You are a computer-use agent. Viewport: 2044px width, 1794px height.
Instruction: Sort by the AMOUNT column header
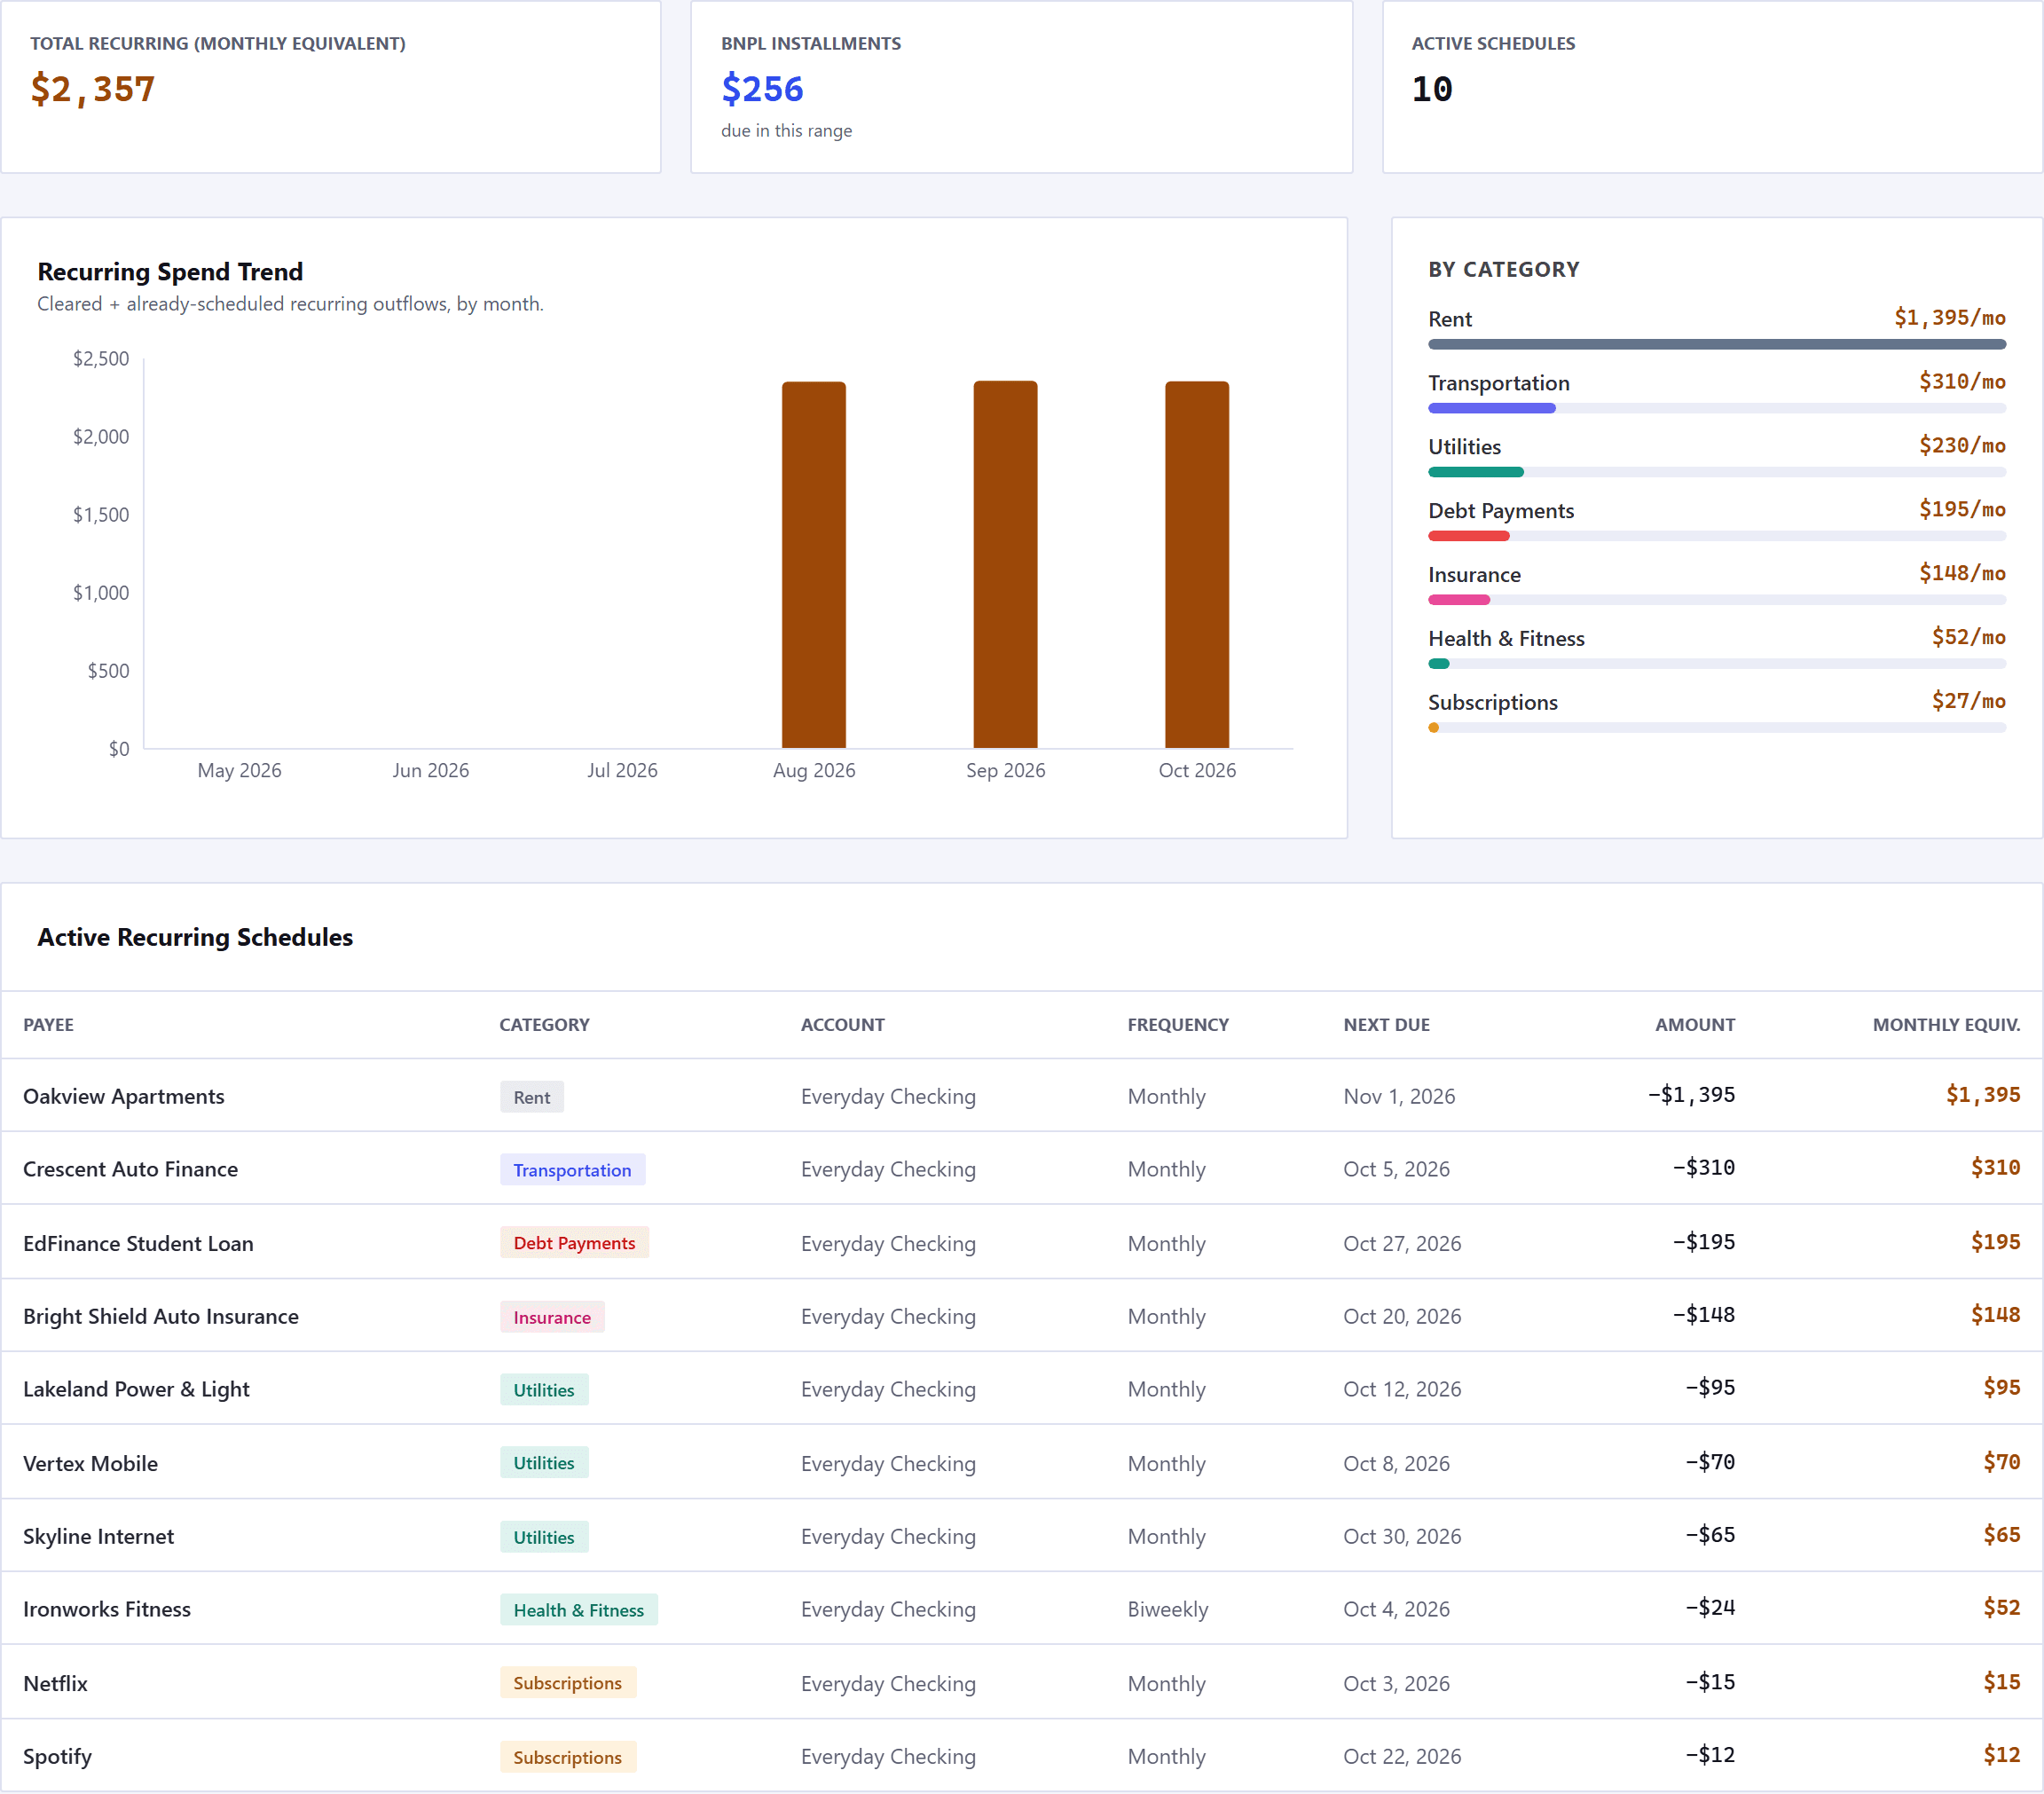pos(1695,1024)
